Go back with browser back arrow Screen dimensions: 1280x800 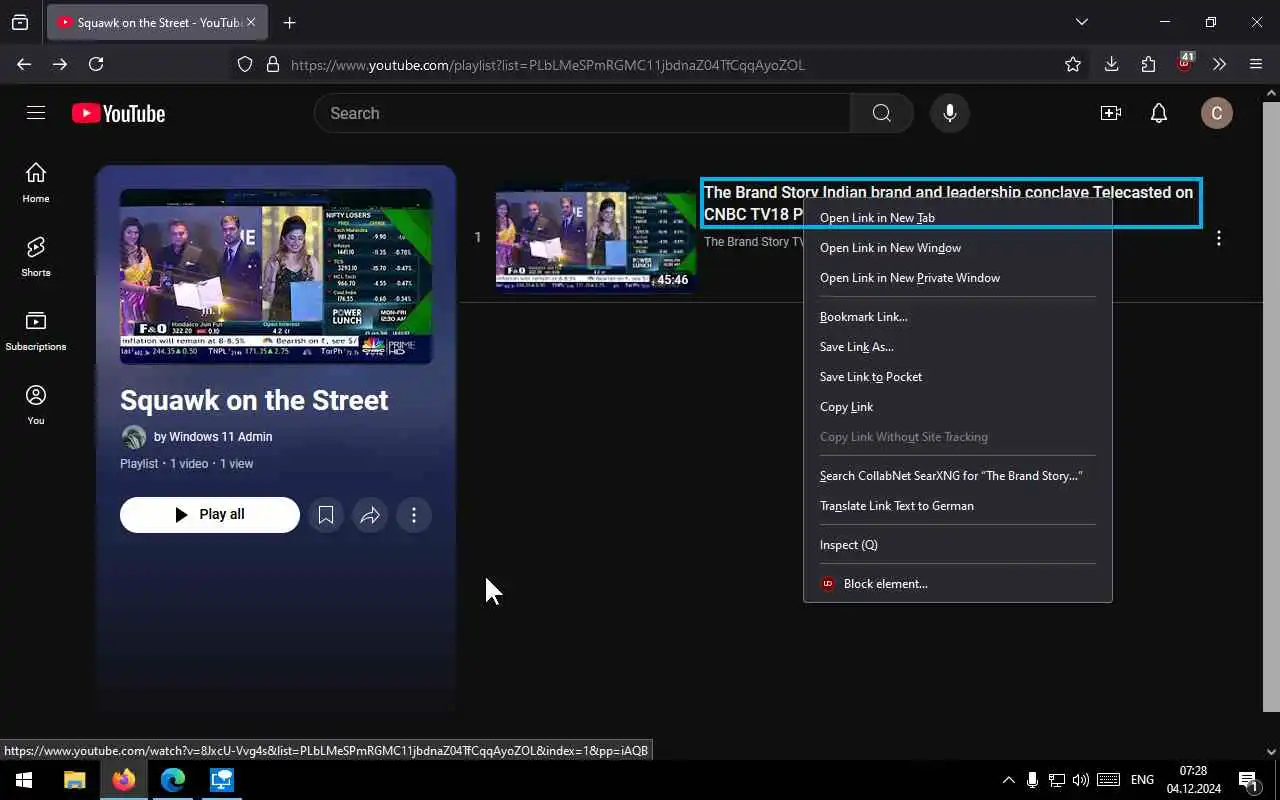[24, 64]
